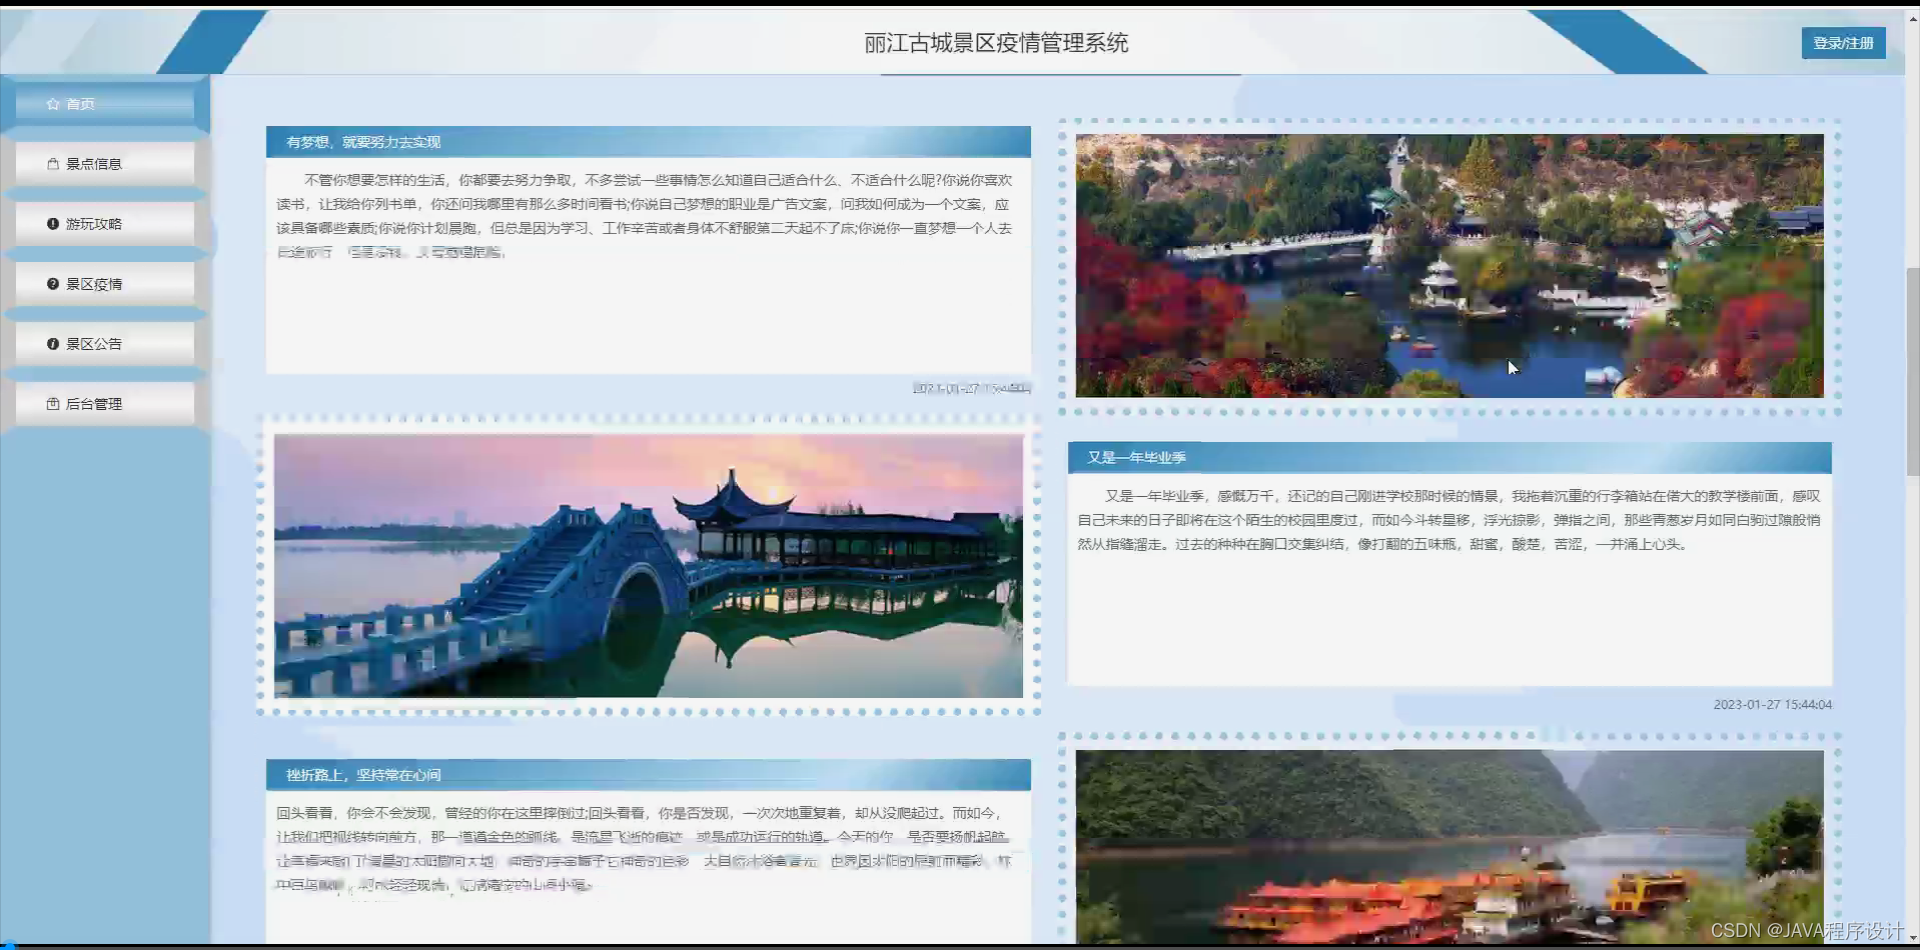The width and height of the screenshot is (1920, 950).
Task: Open 后台管理 in the sidebar
Action: (x=105, y=404)
